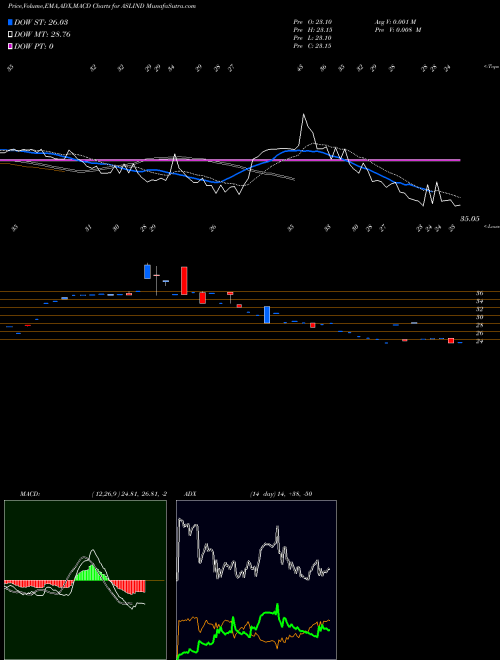Viewport: 500px width, 660px height.
Task: Click the 35.05 price label on the line chart
Action: click(x=470, y=219)
